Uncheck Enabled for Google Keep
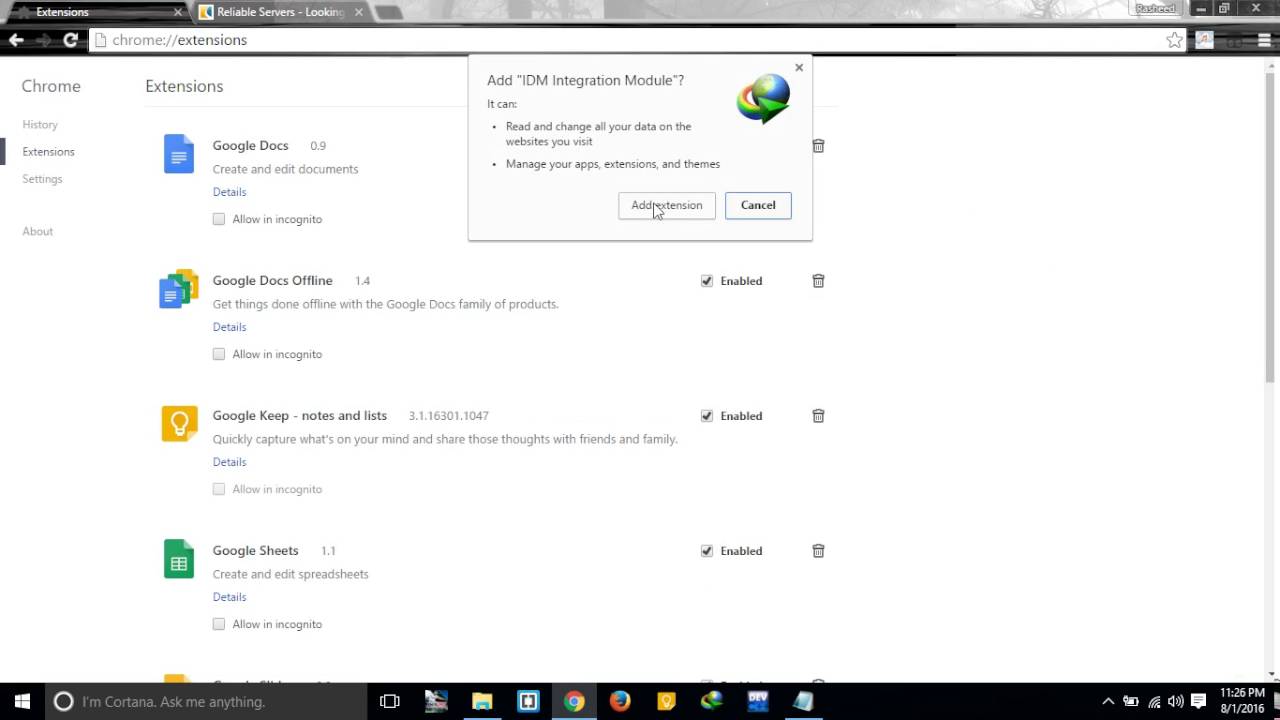 (x=707, y=416)
